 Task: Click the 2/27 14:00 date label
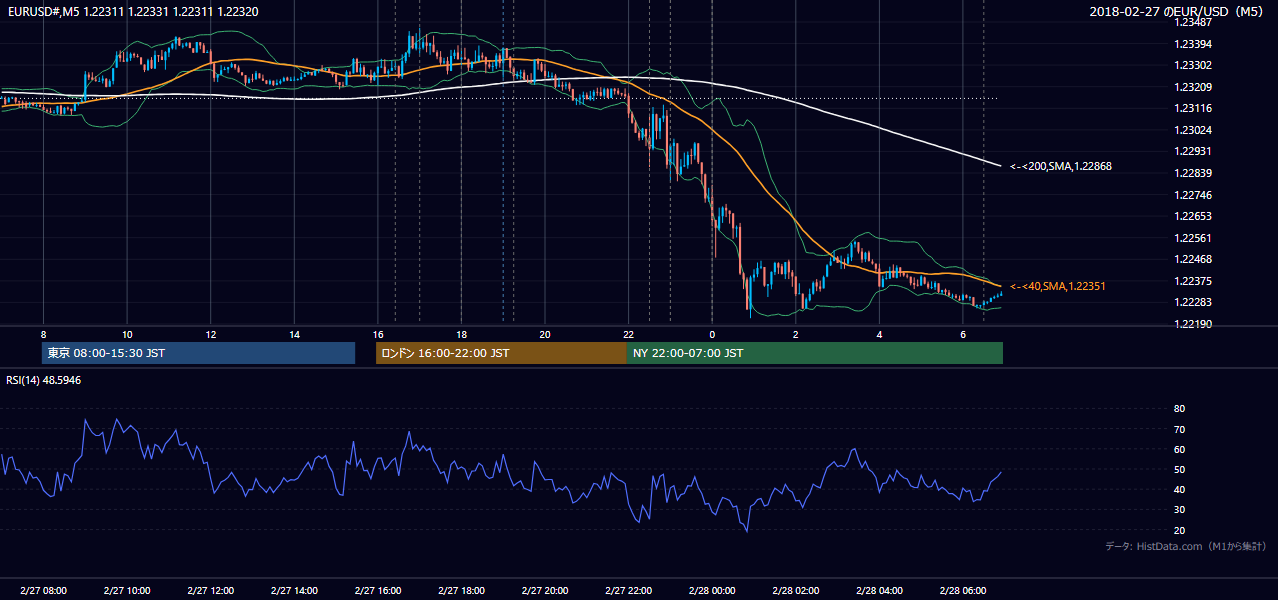pyautogui.click(x=294, y=590)
